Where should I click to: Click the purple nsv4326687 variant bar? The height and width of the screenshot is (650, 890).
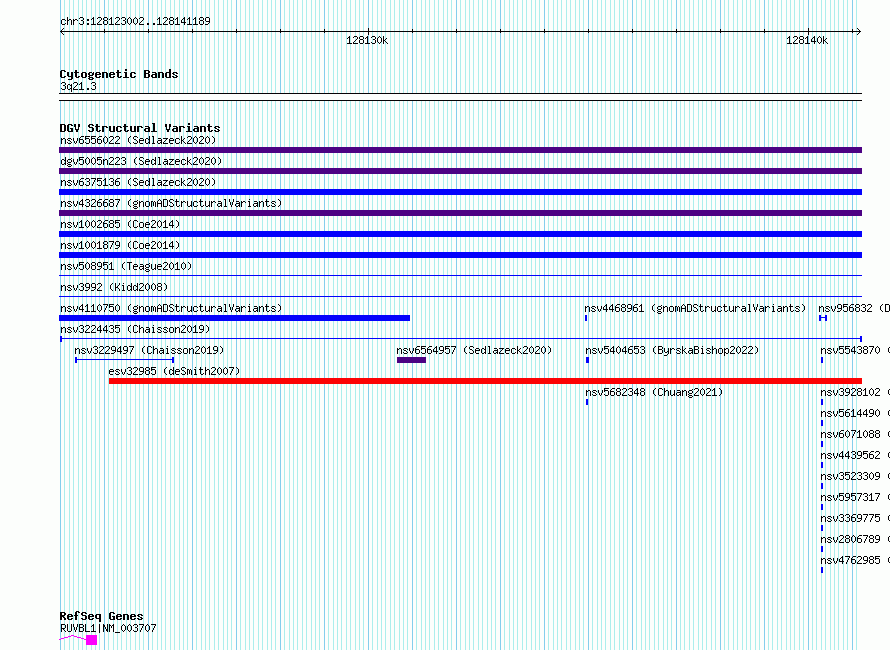click(x=460, y=213)
